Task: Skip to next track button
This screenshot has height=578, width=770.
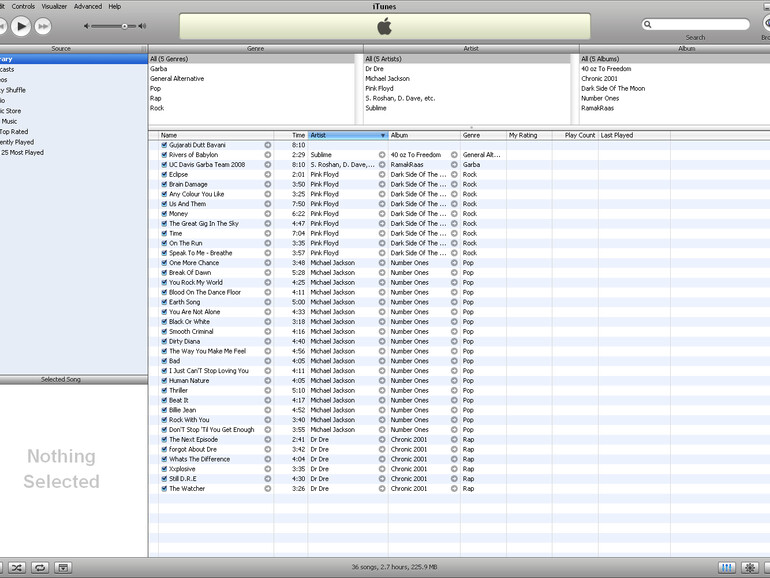Action: click(x=43, y=26)
